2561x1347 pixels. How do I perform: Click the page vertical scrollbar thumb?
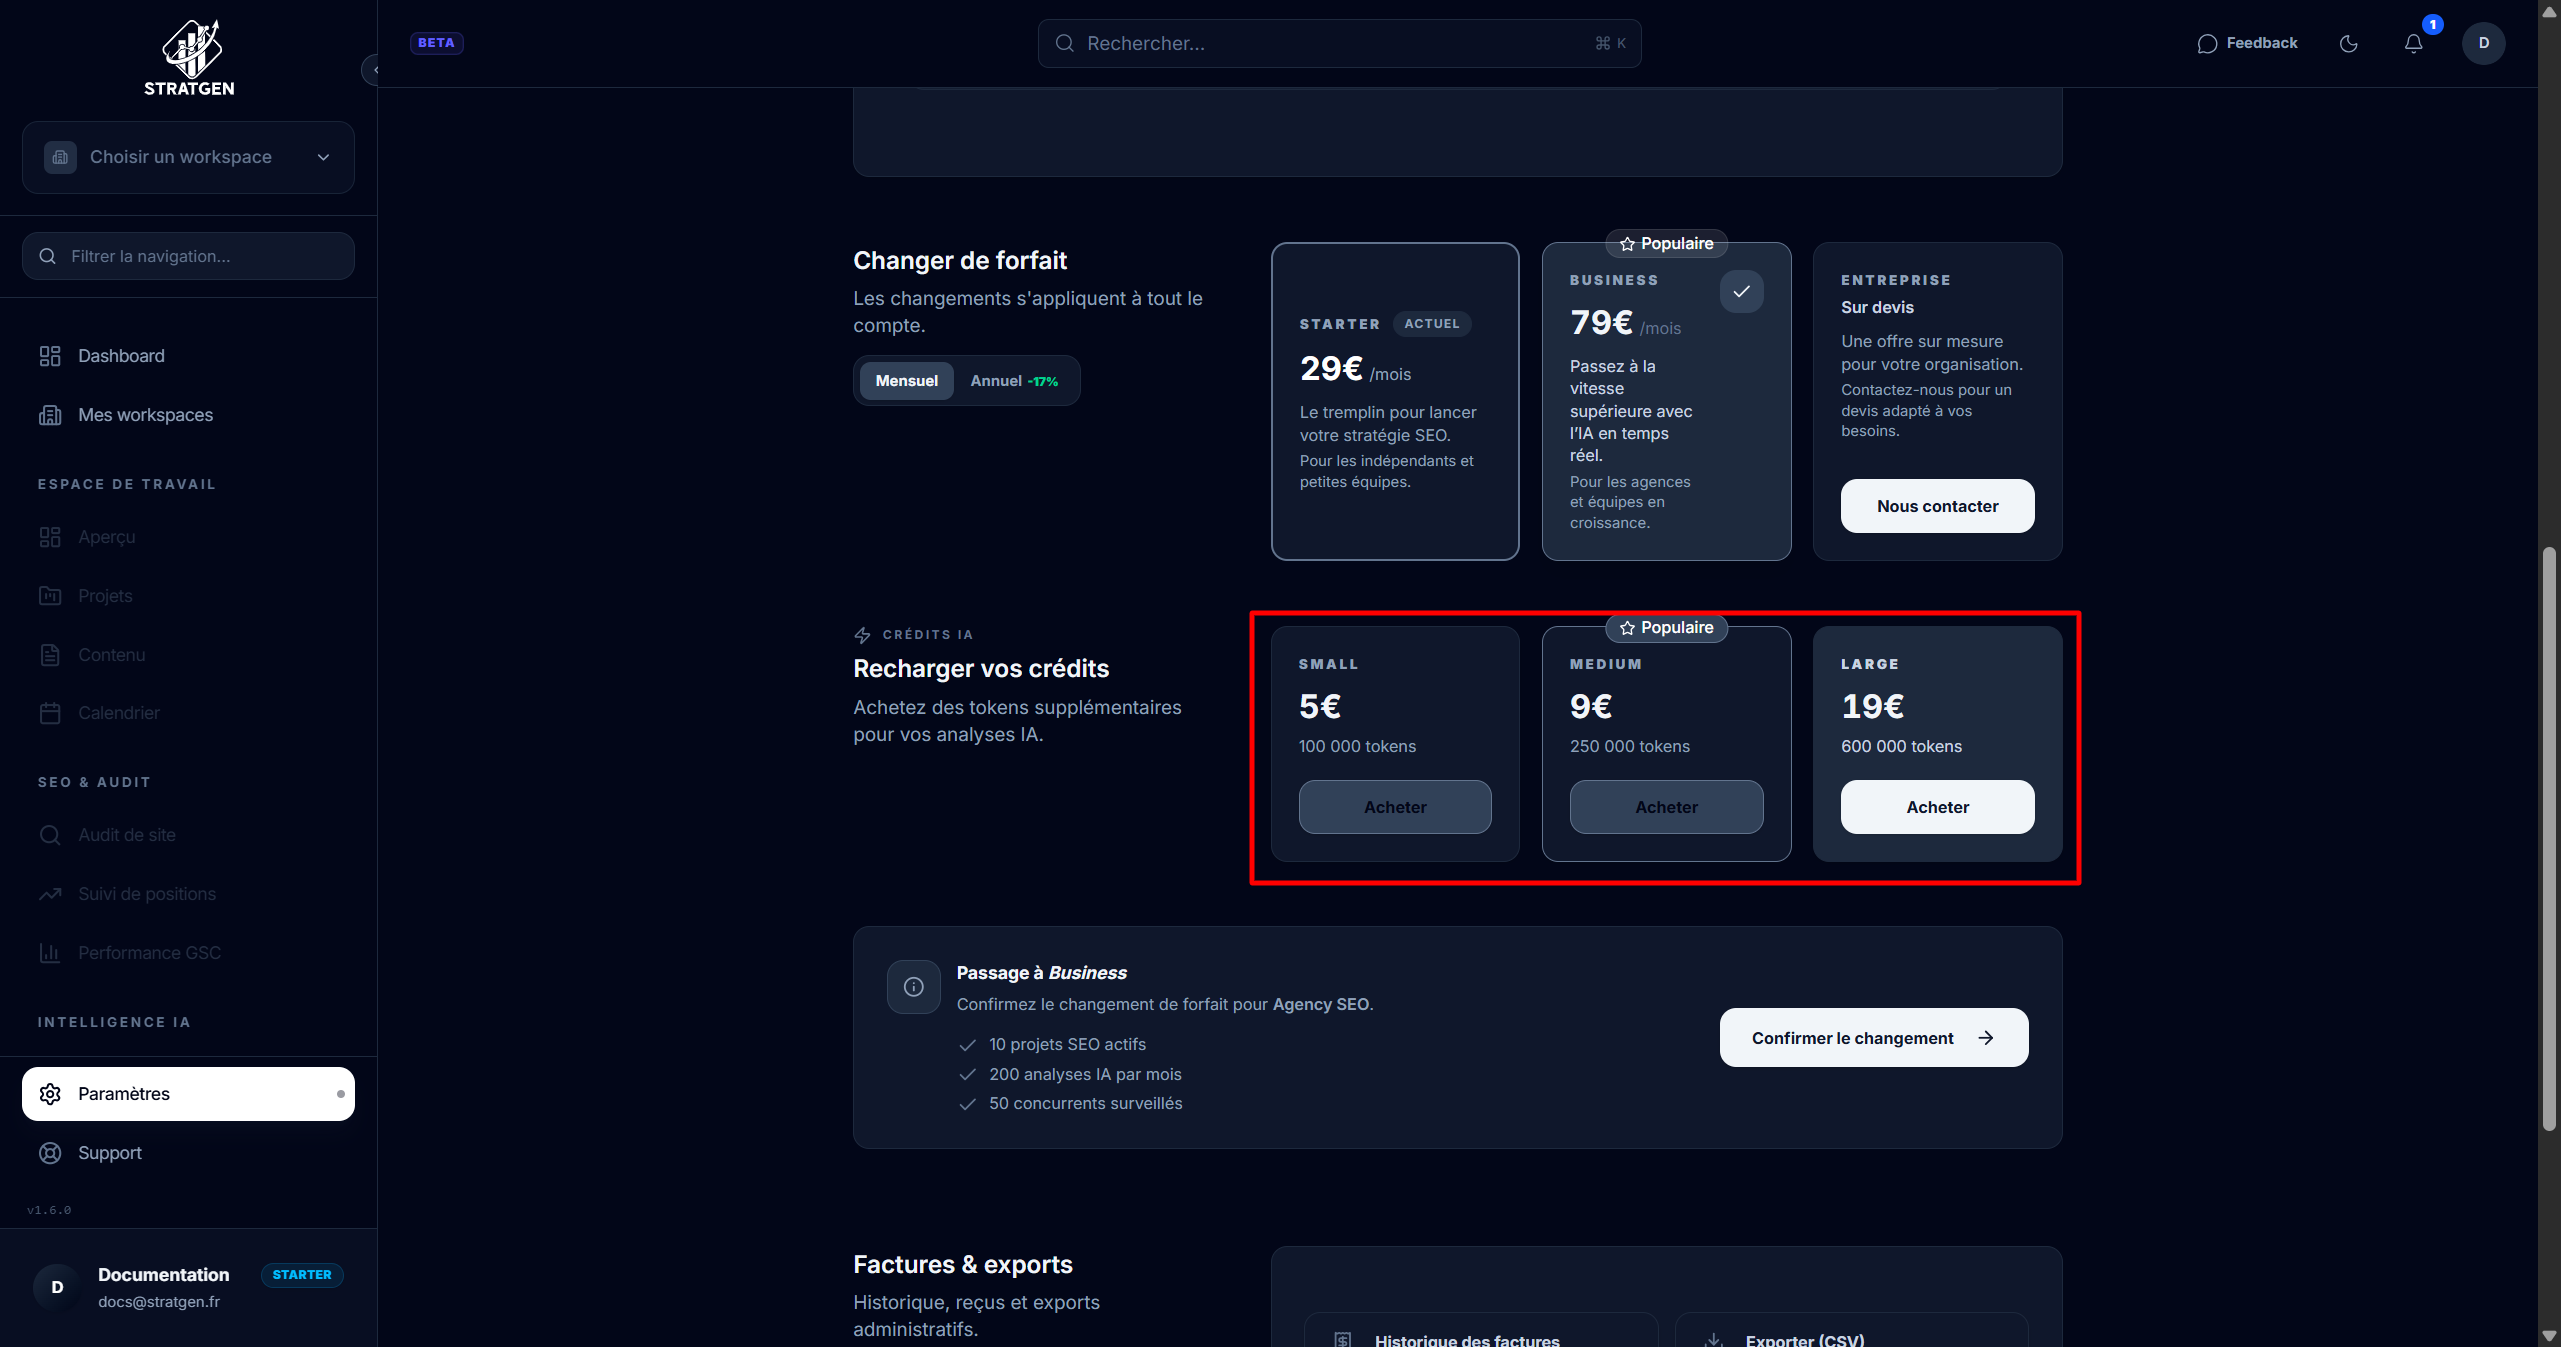tap(2549, 838)
